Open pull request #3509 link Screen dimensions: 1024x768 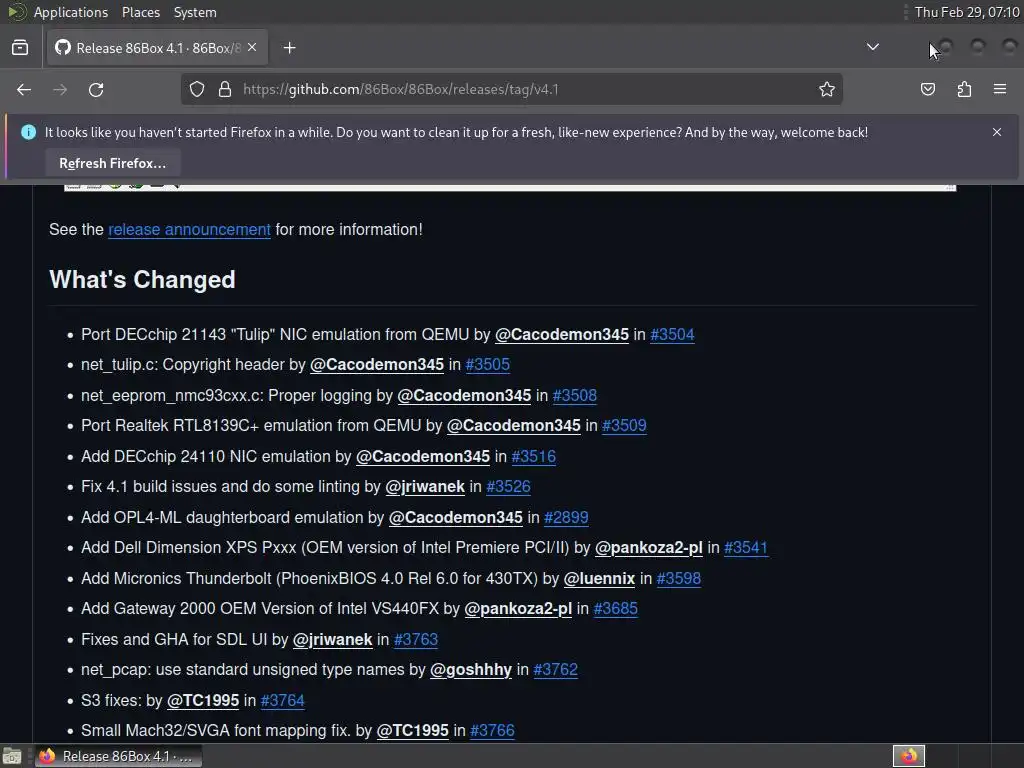(624, 425)
